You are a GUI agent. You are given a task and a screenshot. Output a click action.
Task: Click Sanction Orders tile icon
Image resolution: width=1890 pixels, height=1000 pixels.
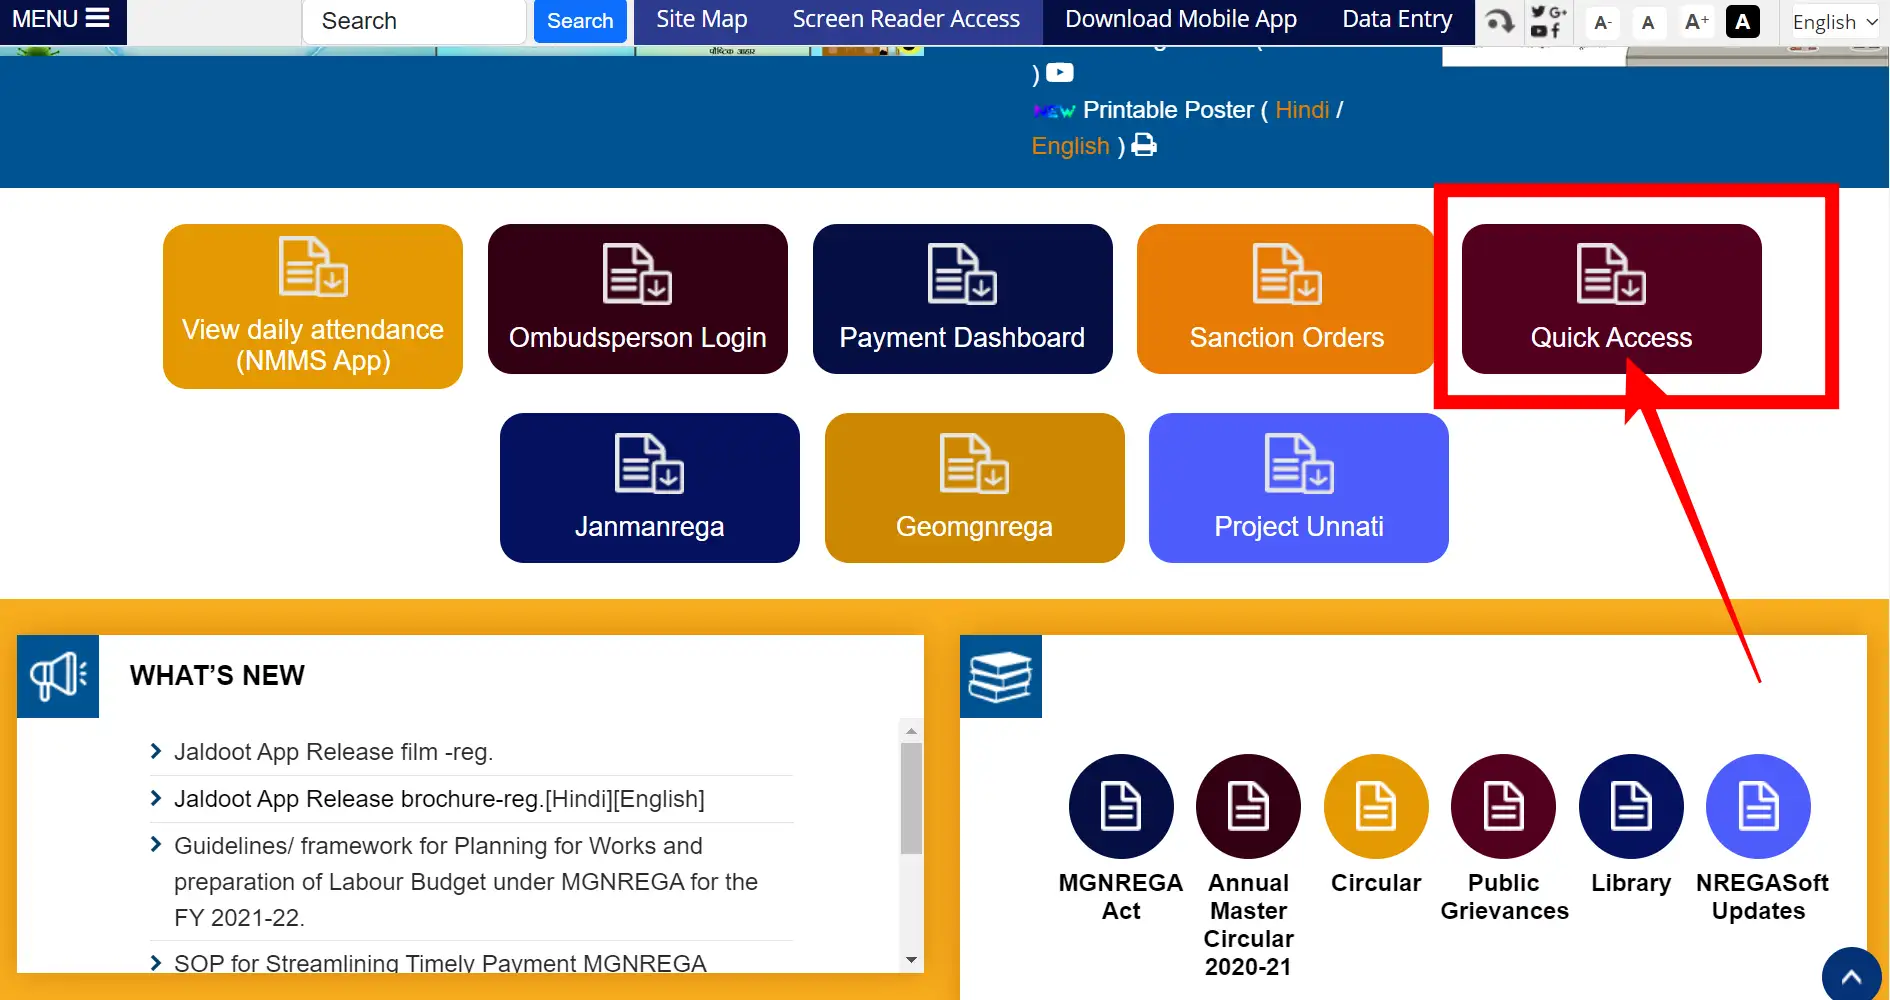(1287, 274)
